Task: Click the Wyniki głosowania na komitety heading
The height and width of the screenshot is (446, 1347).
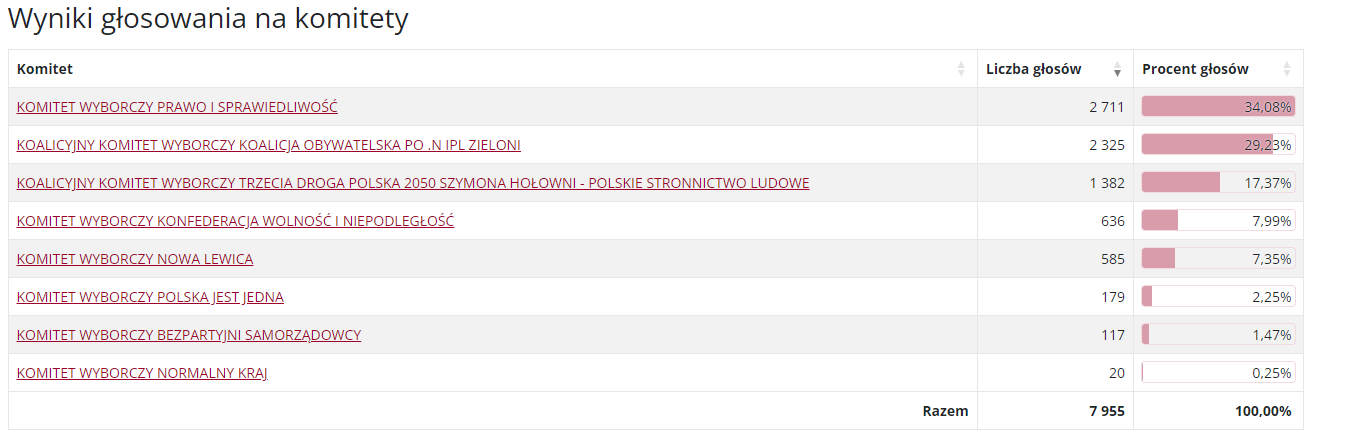Action: (x=208, y=20)
